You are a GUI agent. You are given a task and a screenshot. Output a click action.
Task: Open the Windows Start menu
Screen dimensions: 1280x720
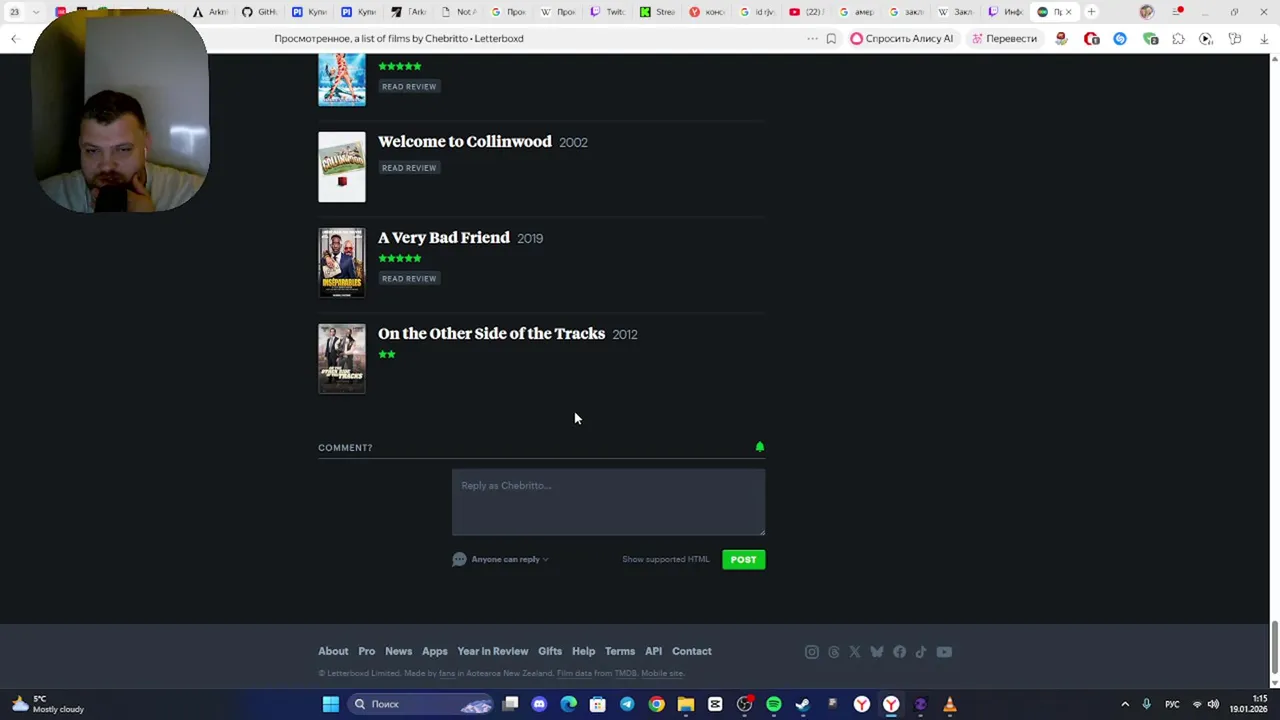330,704
